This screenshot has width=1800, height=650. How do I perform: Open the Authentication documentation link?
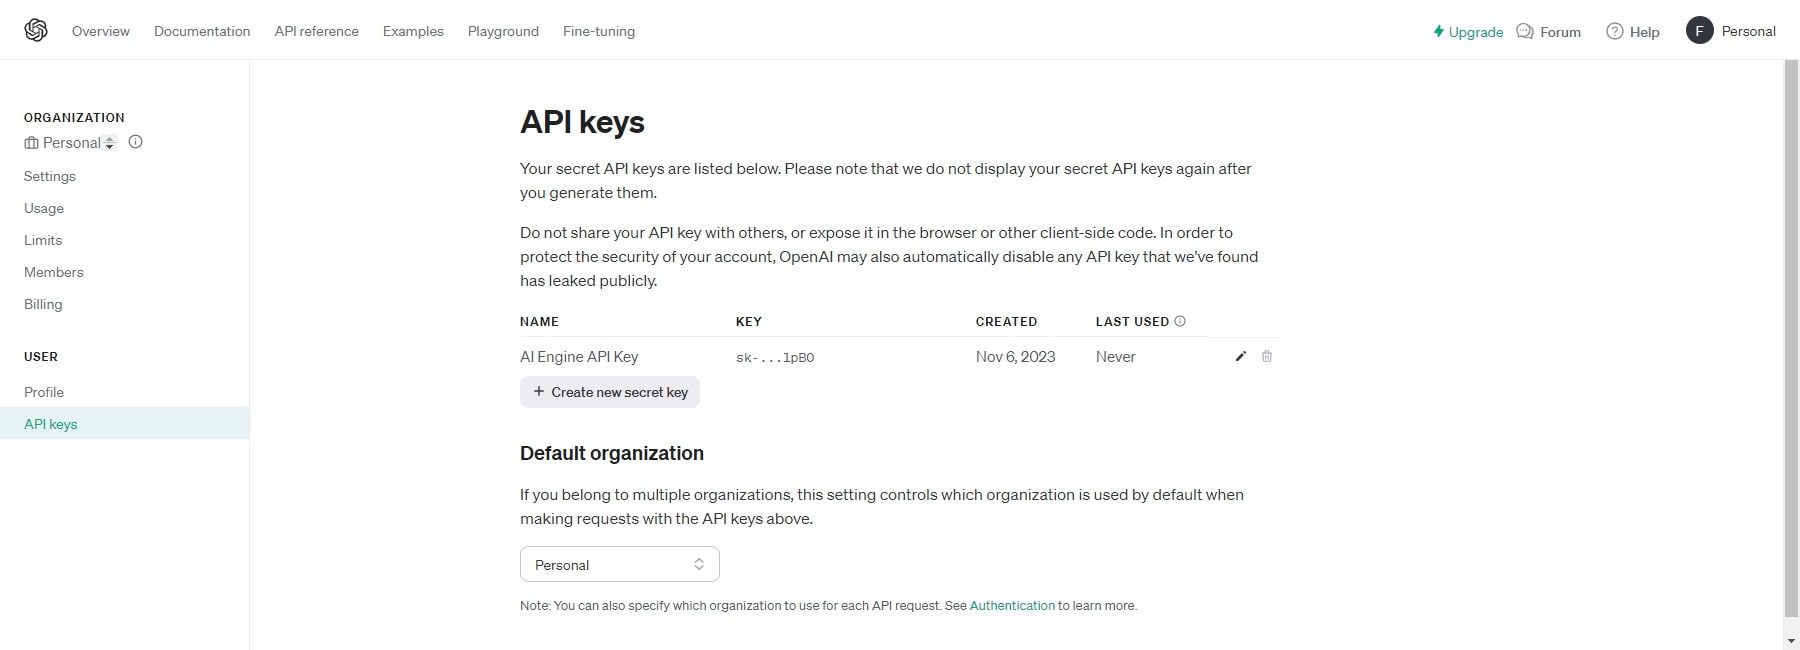(x=1012, y=605)
